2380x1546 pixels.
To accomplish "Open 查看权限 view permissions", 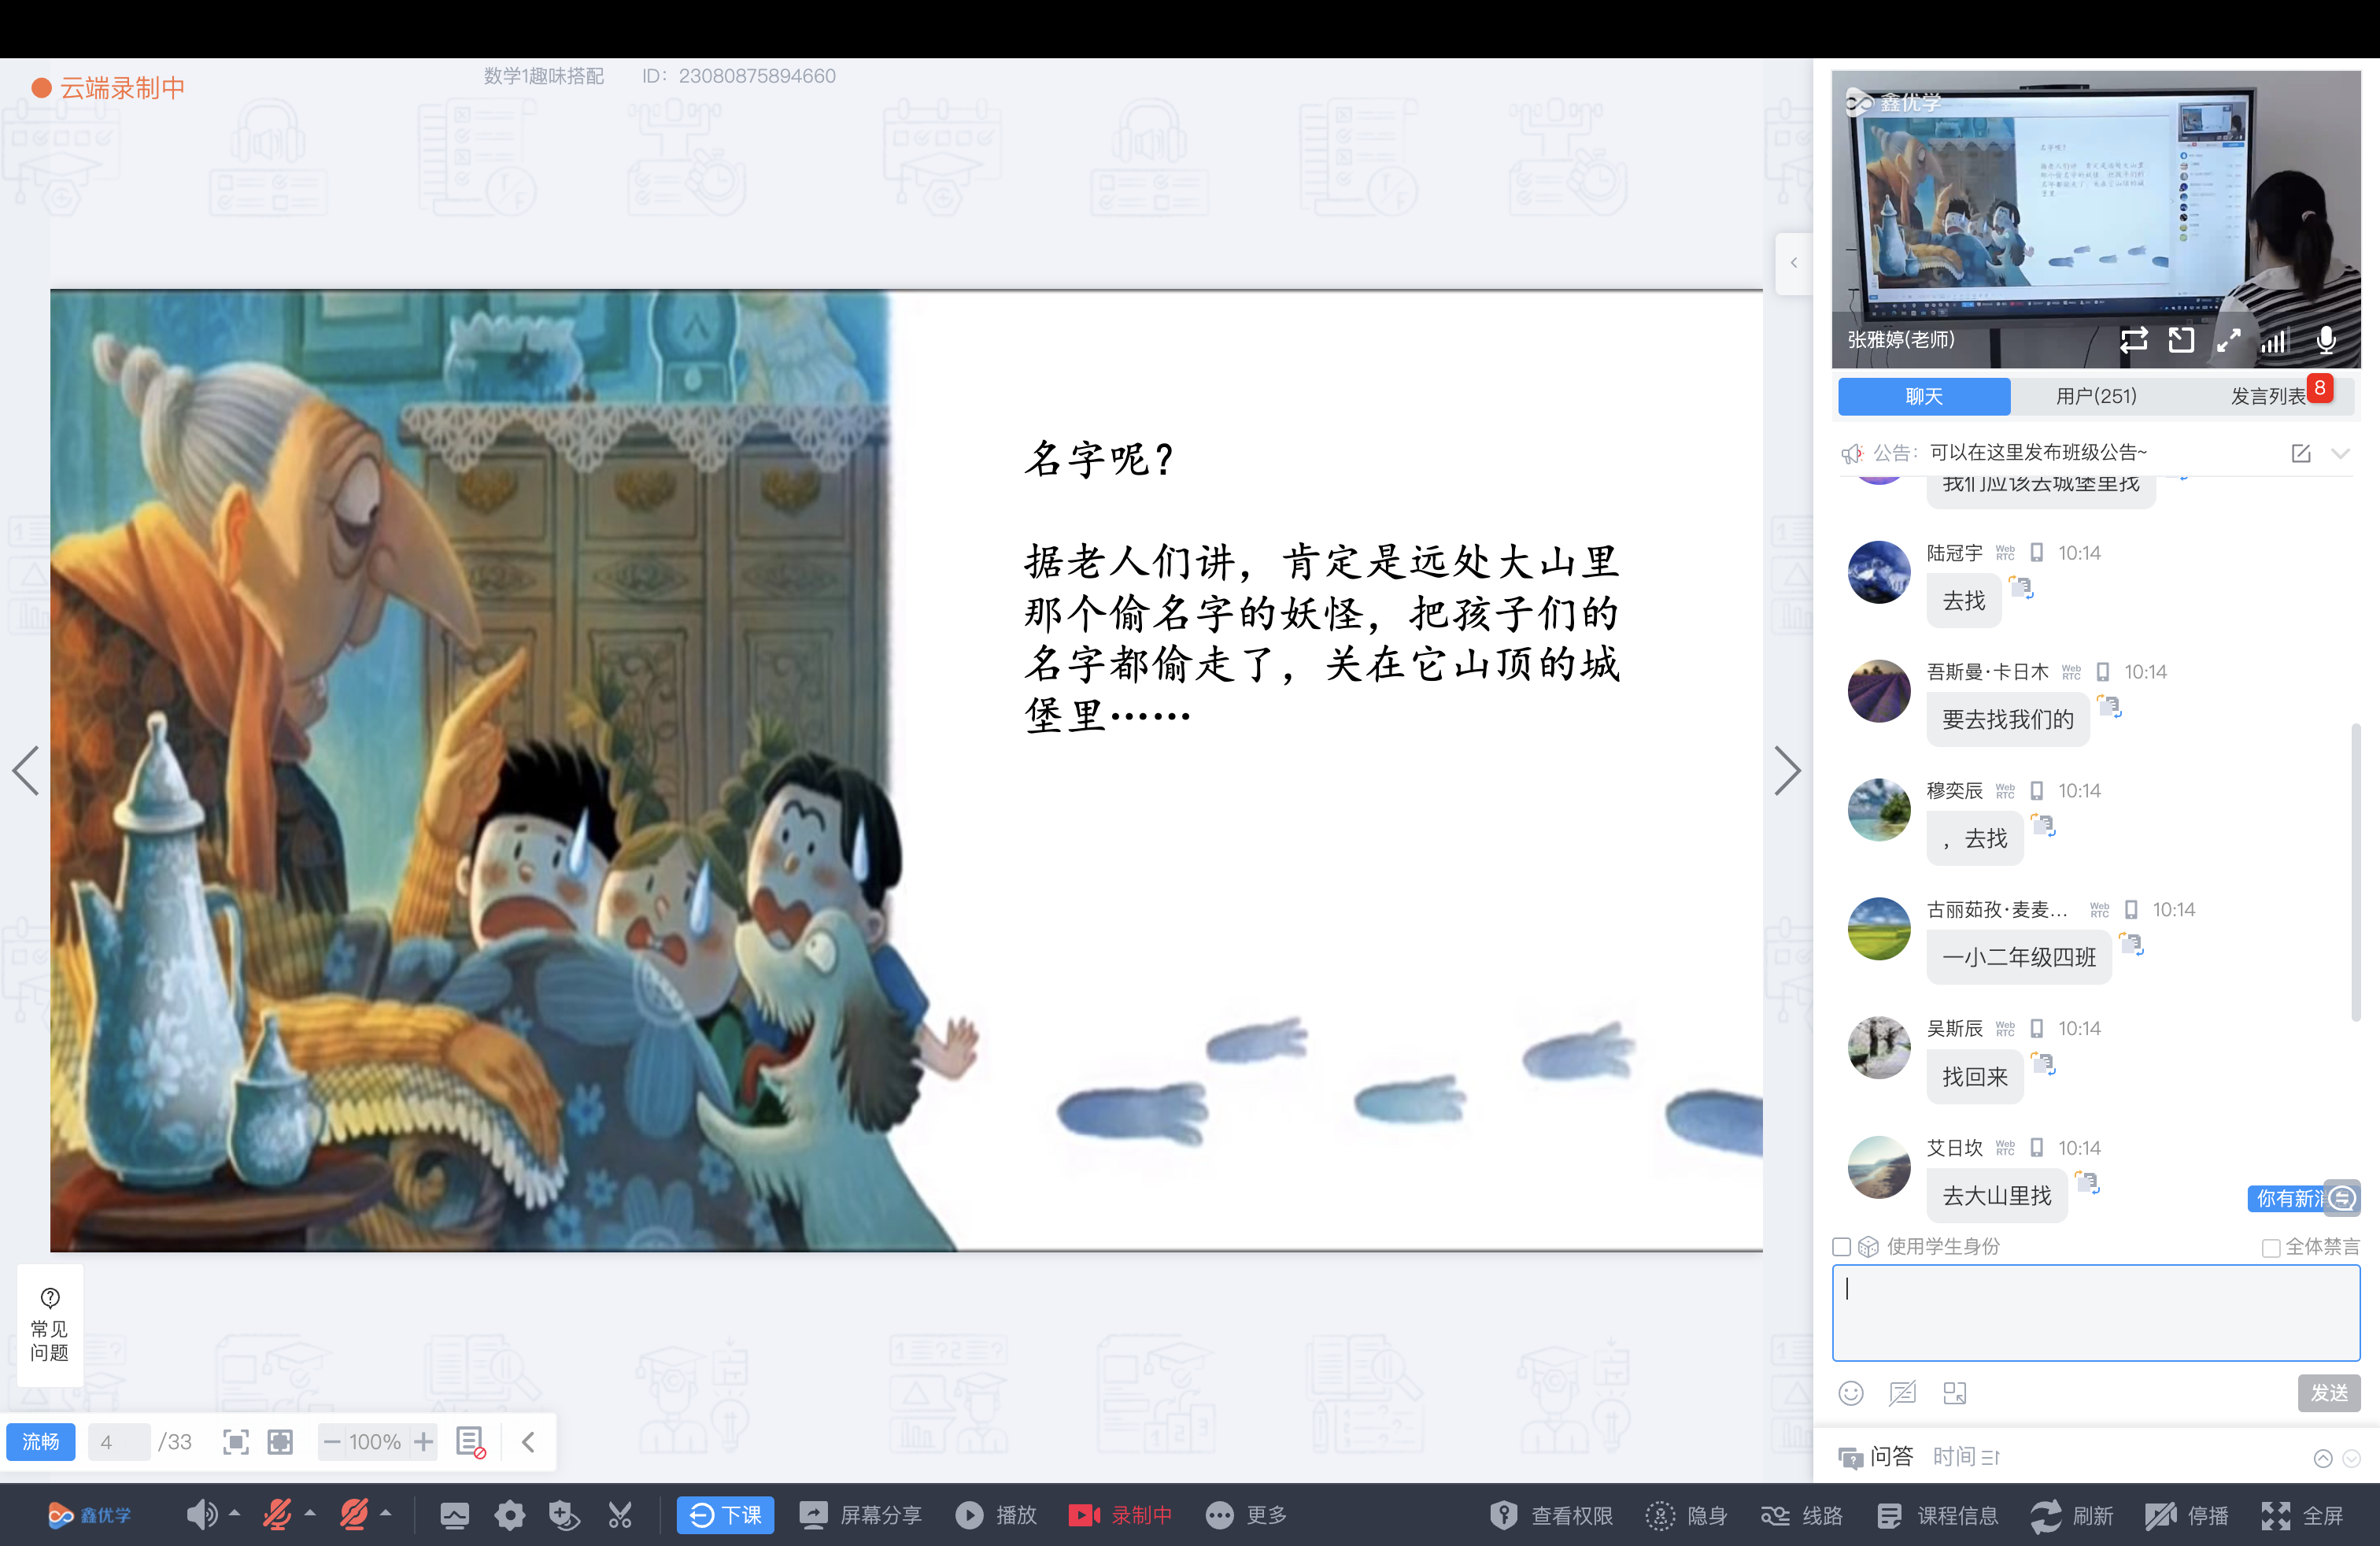I will [1551, 1516].
